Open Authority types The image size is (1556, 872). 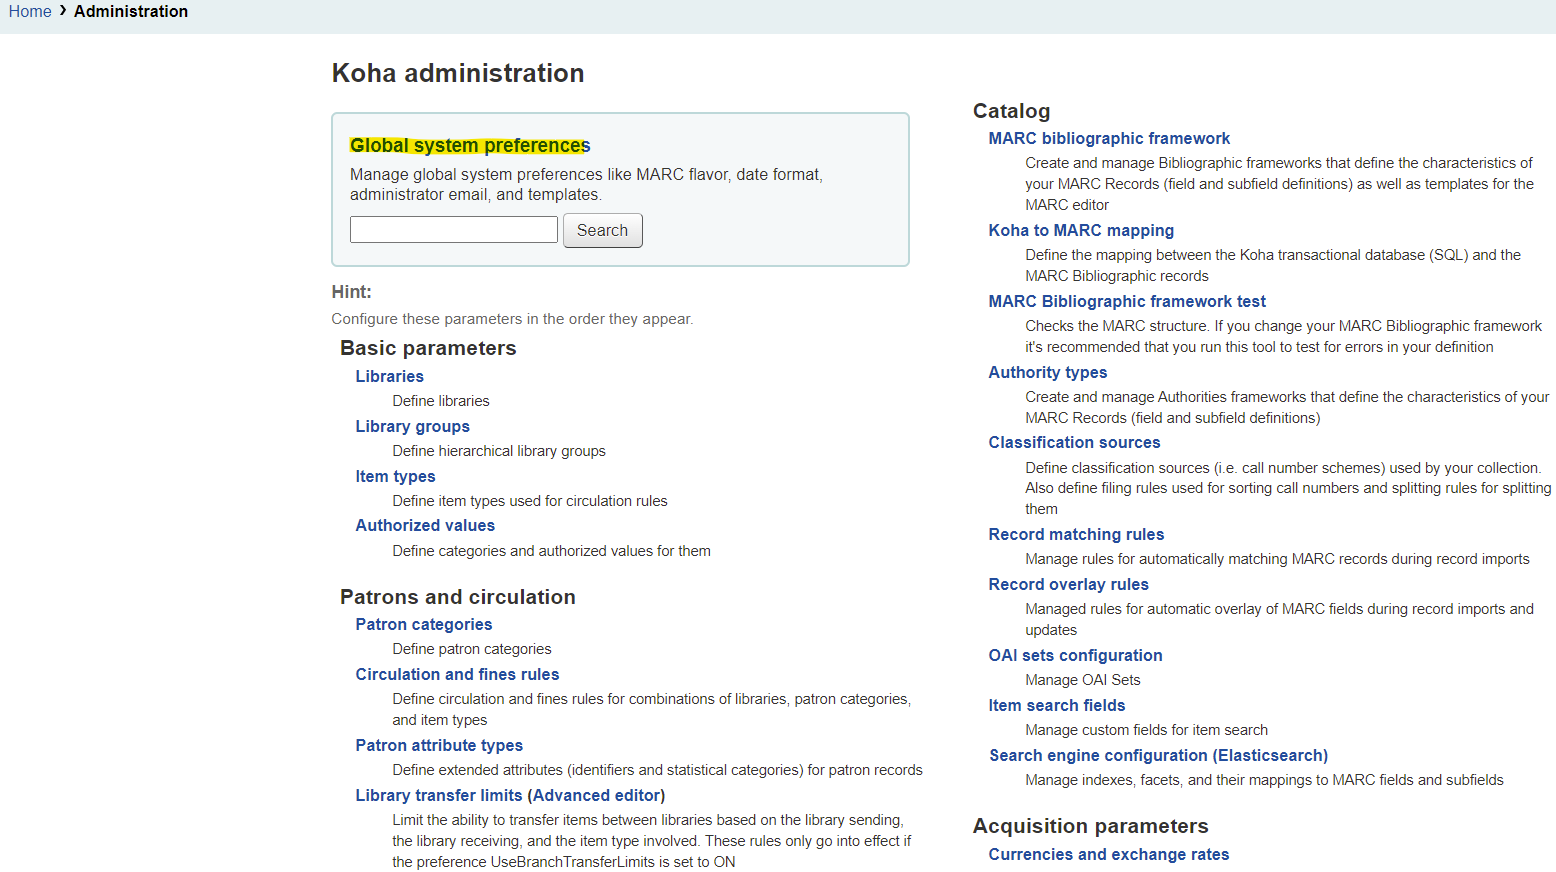(x=1048, y=372)
